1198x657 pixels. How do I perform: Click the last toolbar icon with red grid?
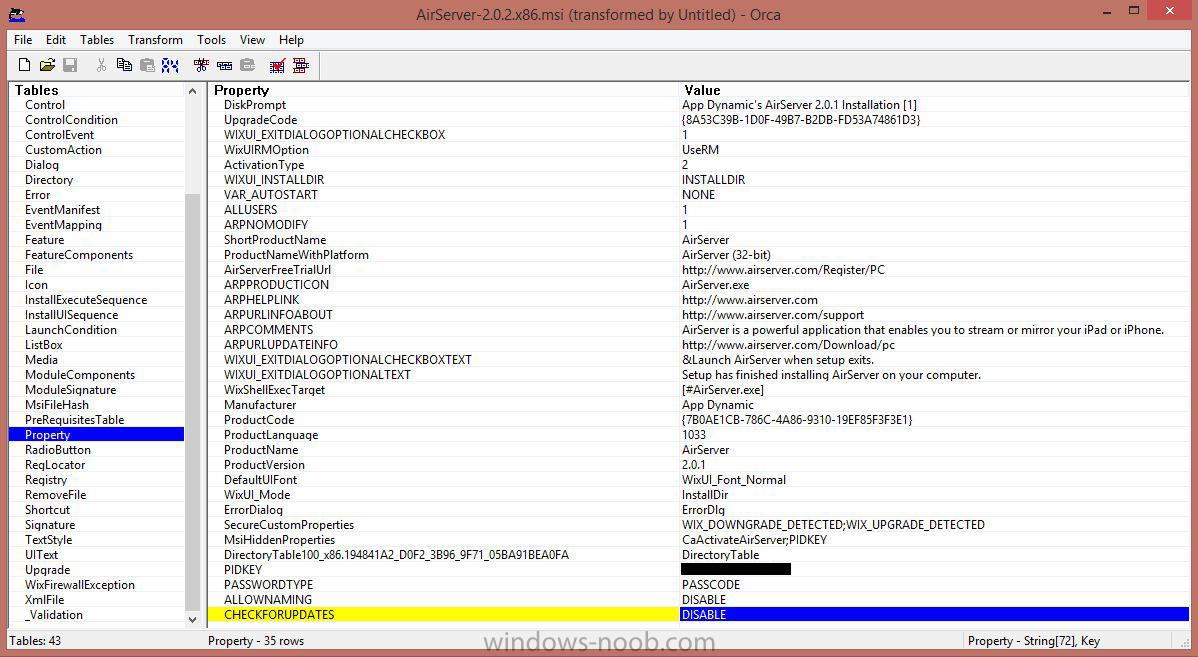[x=301, y=65]
